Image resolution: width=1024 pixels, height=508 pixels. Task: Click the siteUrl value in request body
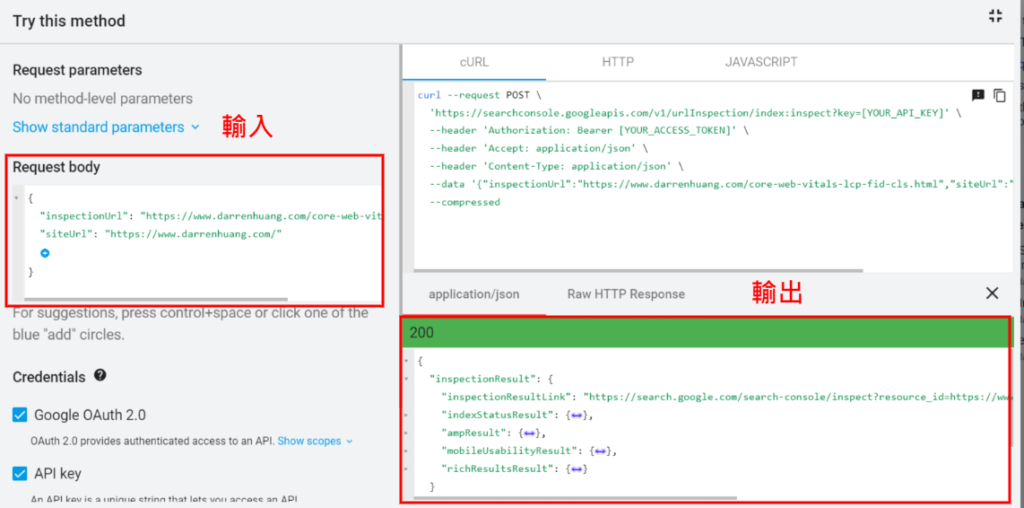click(x=193, y=234)
